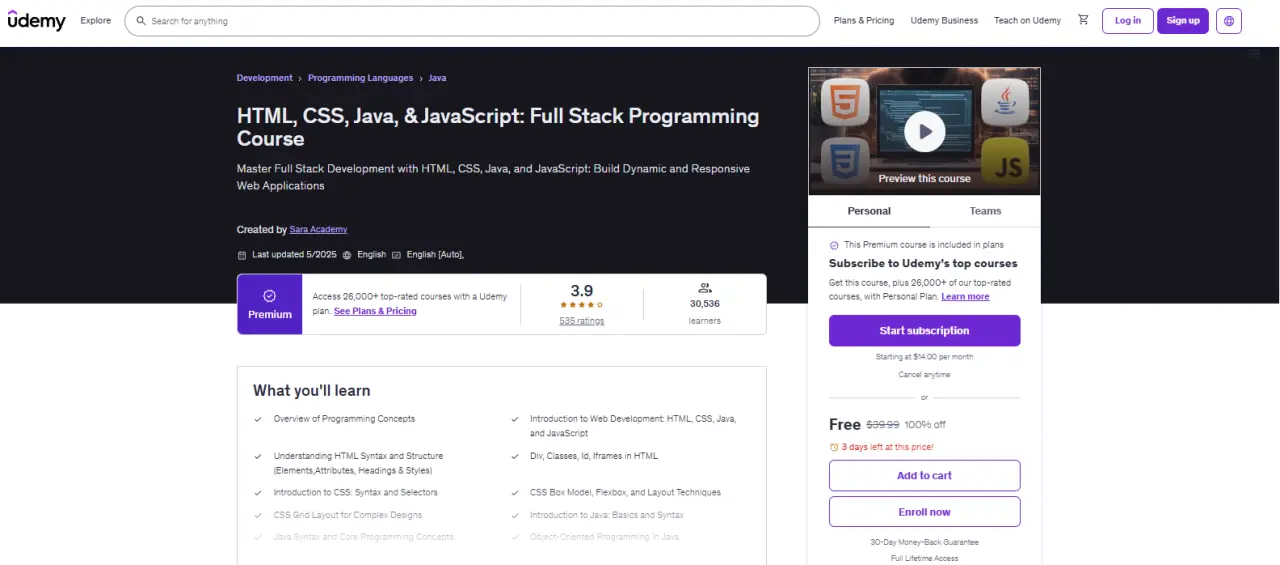Click the premium check icon in sidebar
The width and height of the screenshot is (1280, 565).
pyautogui.click(x=834, y=245)
